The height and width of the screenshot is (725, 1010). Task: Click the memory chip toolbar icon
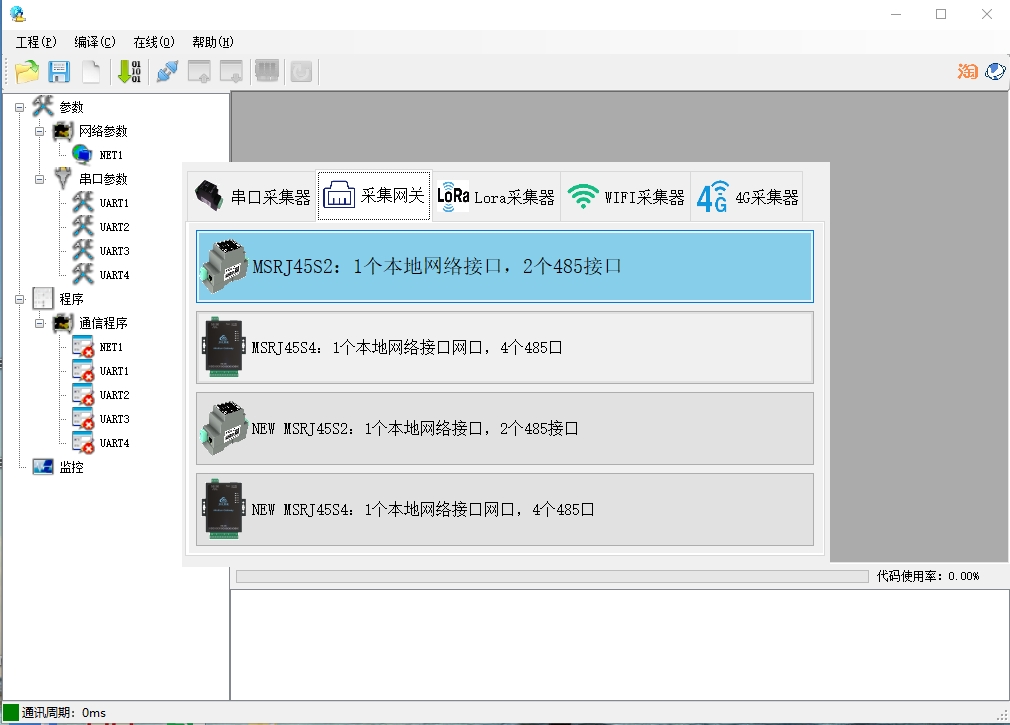267,71
